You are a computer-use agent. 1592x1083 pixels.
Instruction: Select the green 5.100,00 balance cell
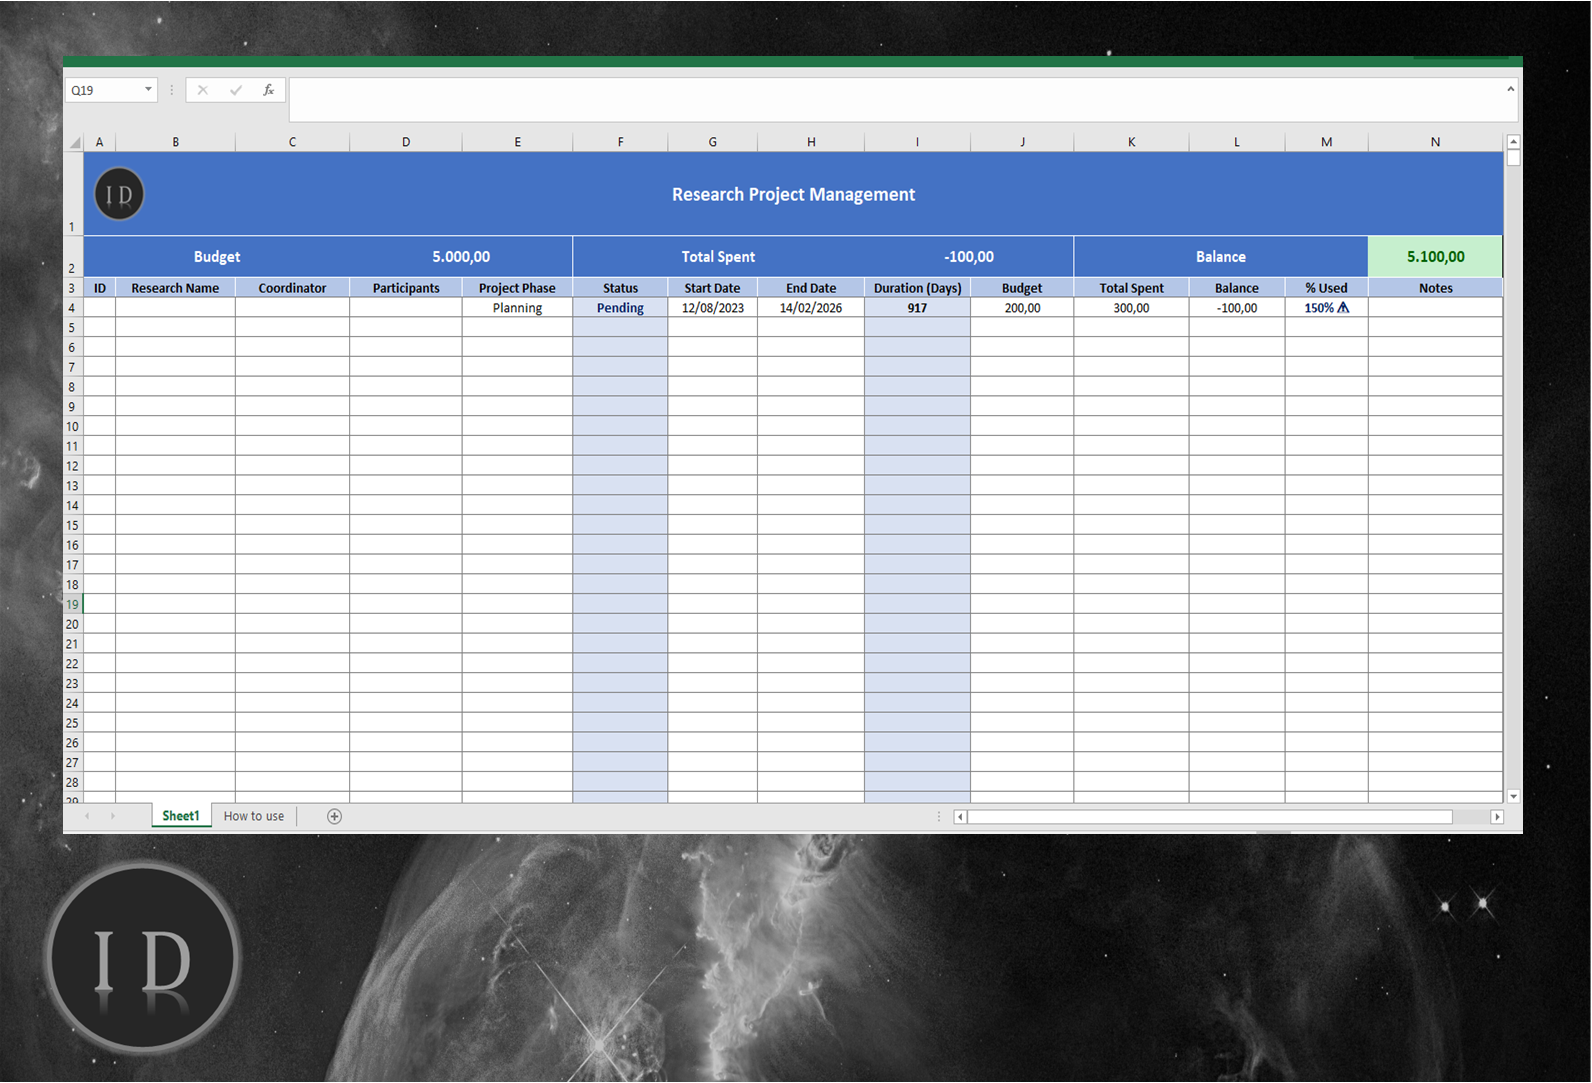click(1435, 257)
